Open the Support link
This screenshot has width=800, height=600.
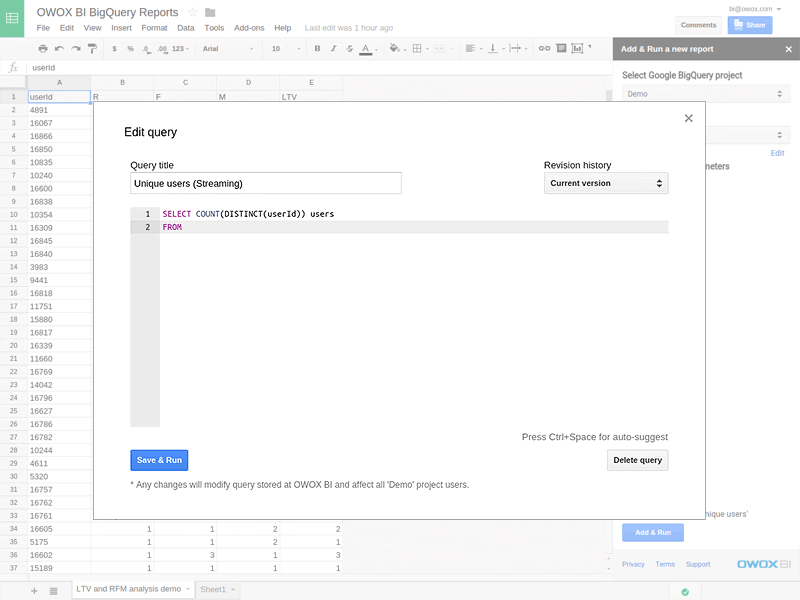[x=698, y=564]
